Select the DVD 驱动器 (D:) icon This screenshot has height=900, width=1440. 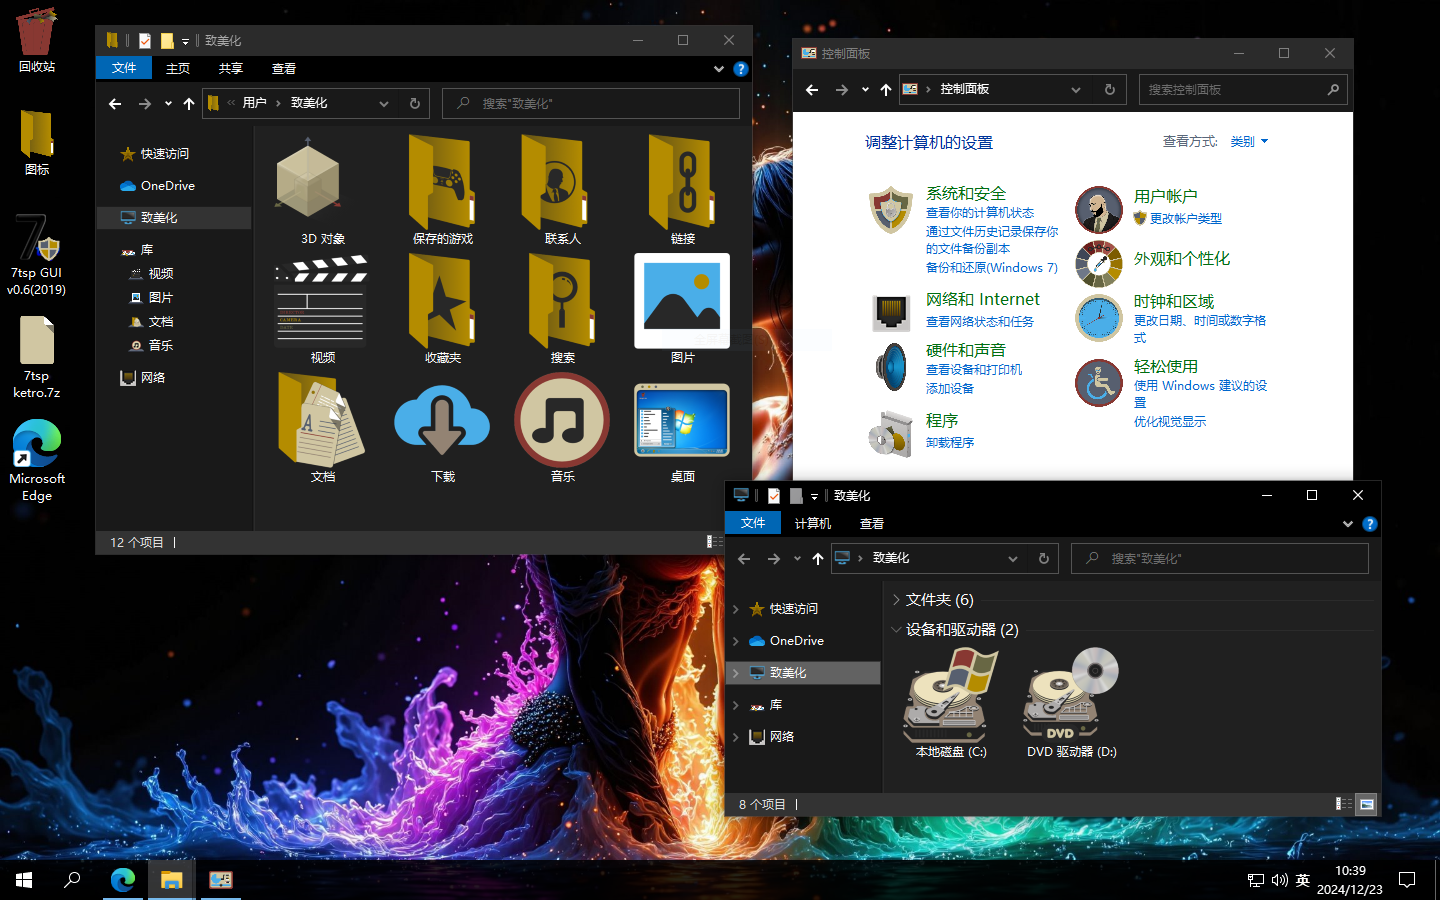click(x=1071, y=695)
